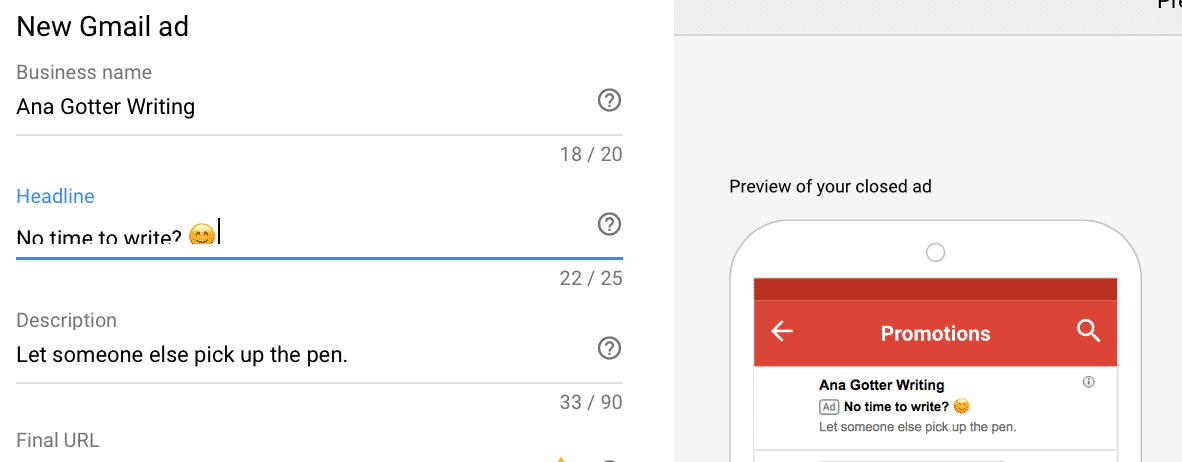Open help for Business name field
This screenshot has height=462, width=1182.
tap(609, 100)
